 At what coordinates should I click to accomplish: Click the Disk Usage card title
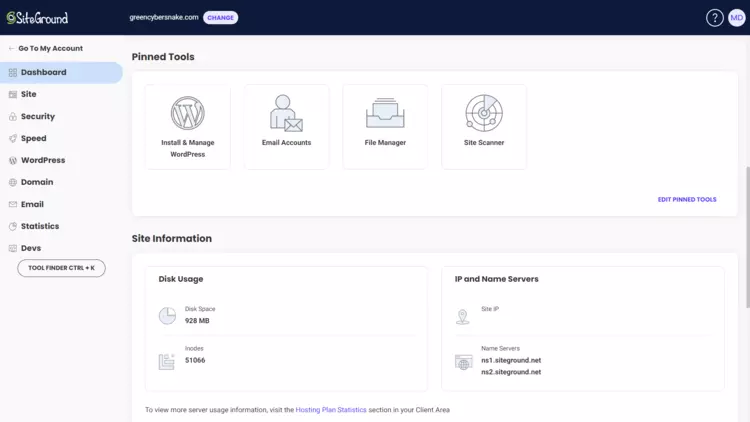[x=181, y=279]
